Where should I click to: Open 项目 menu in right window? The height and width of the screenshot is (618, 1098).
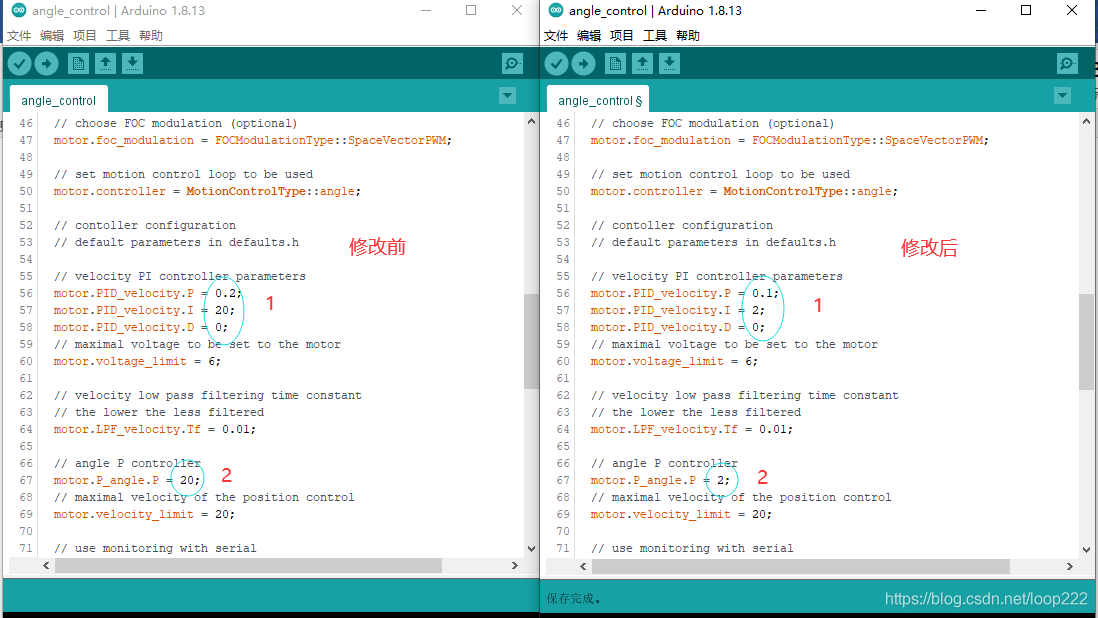click(x=622, y=36)
